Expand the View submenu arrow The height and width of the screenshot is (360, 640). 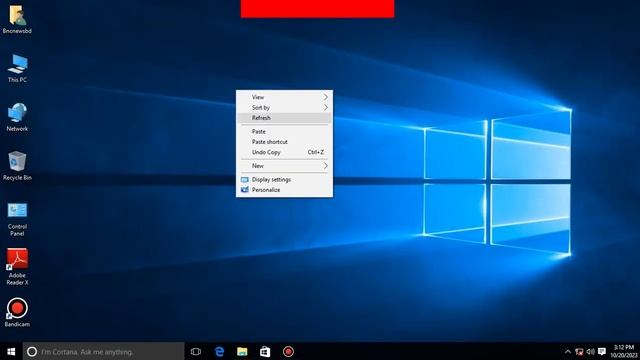point(326,97)
